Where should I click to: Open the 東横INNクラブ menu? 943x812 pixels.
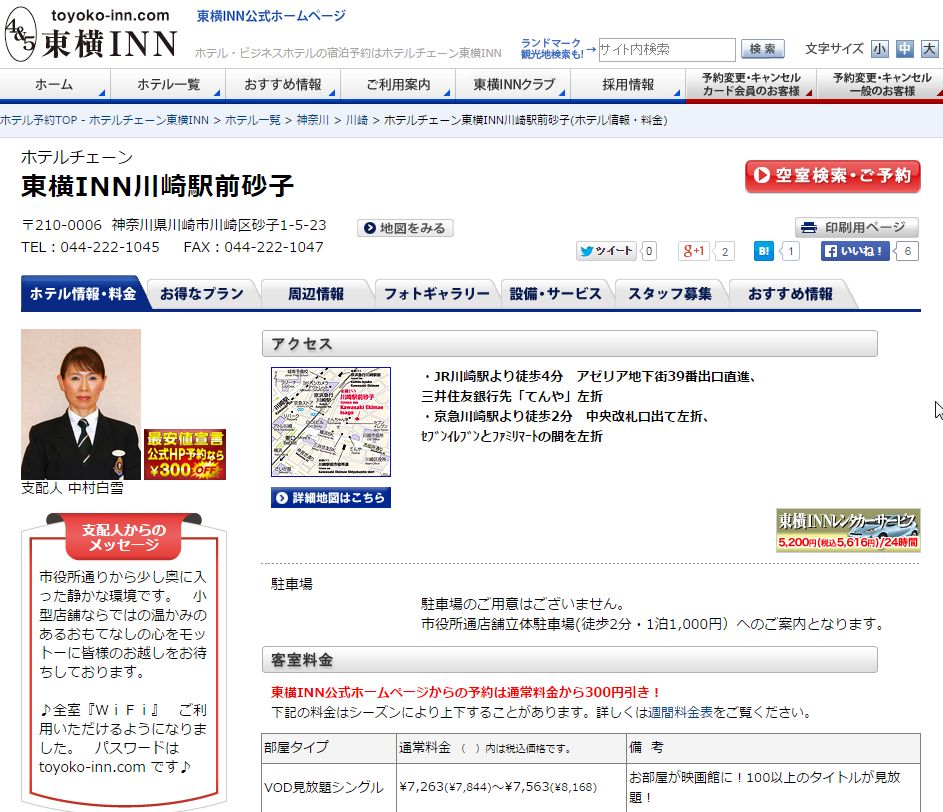[x=513, y=84]
